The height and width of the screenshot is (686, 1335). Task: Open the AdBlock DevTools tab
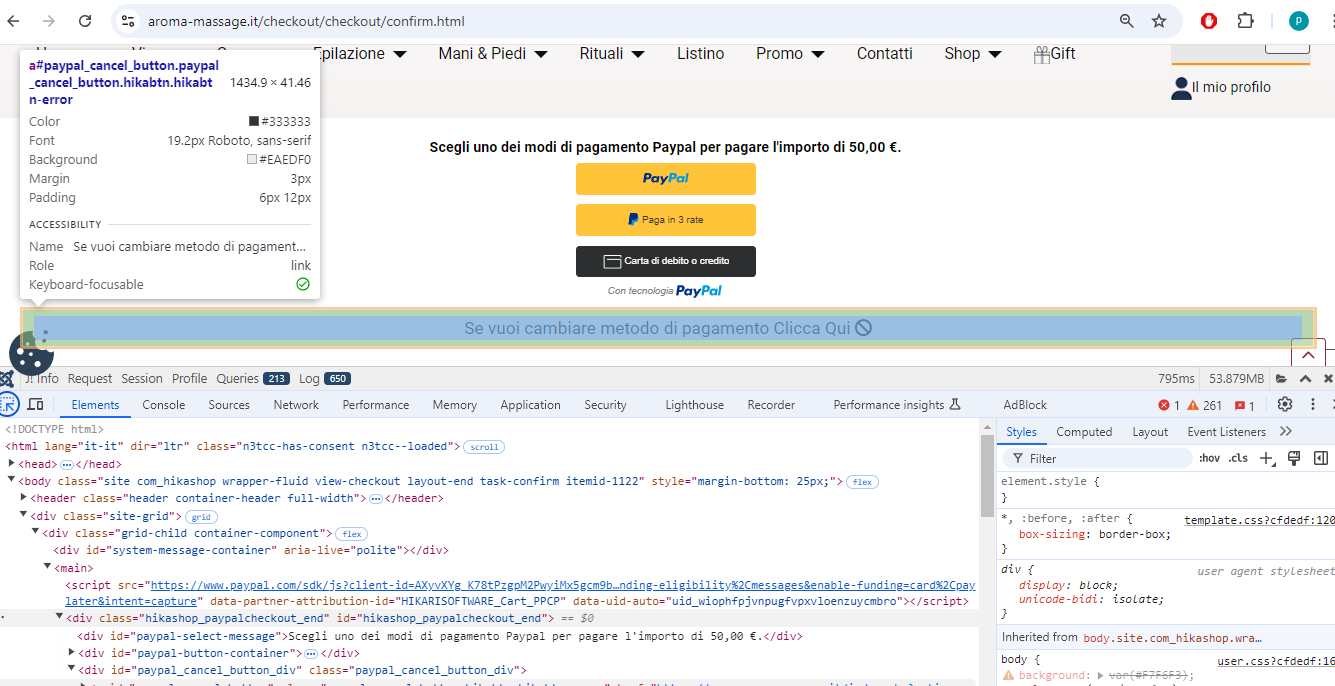coord(1025,405)
